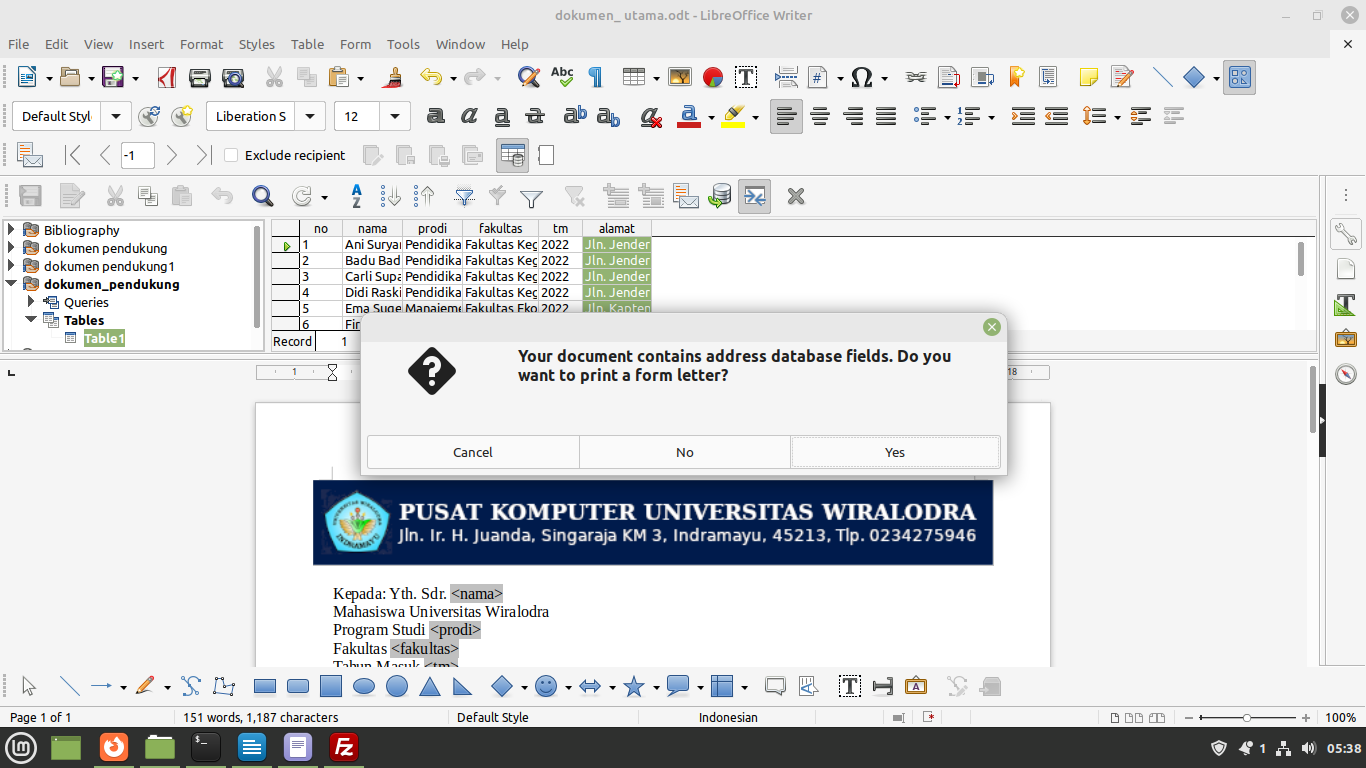The image size is (1366, 768).
Task: Open the File menu
Action: [18, 44]
